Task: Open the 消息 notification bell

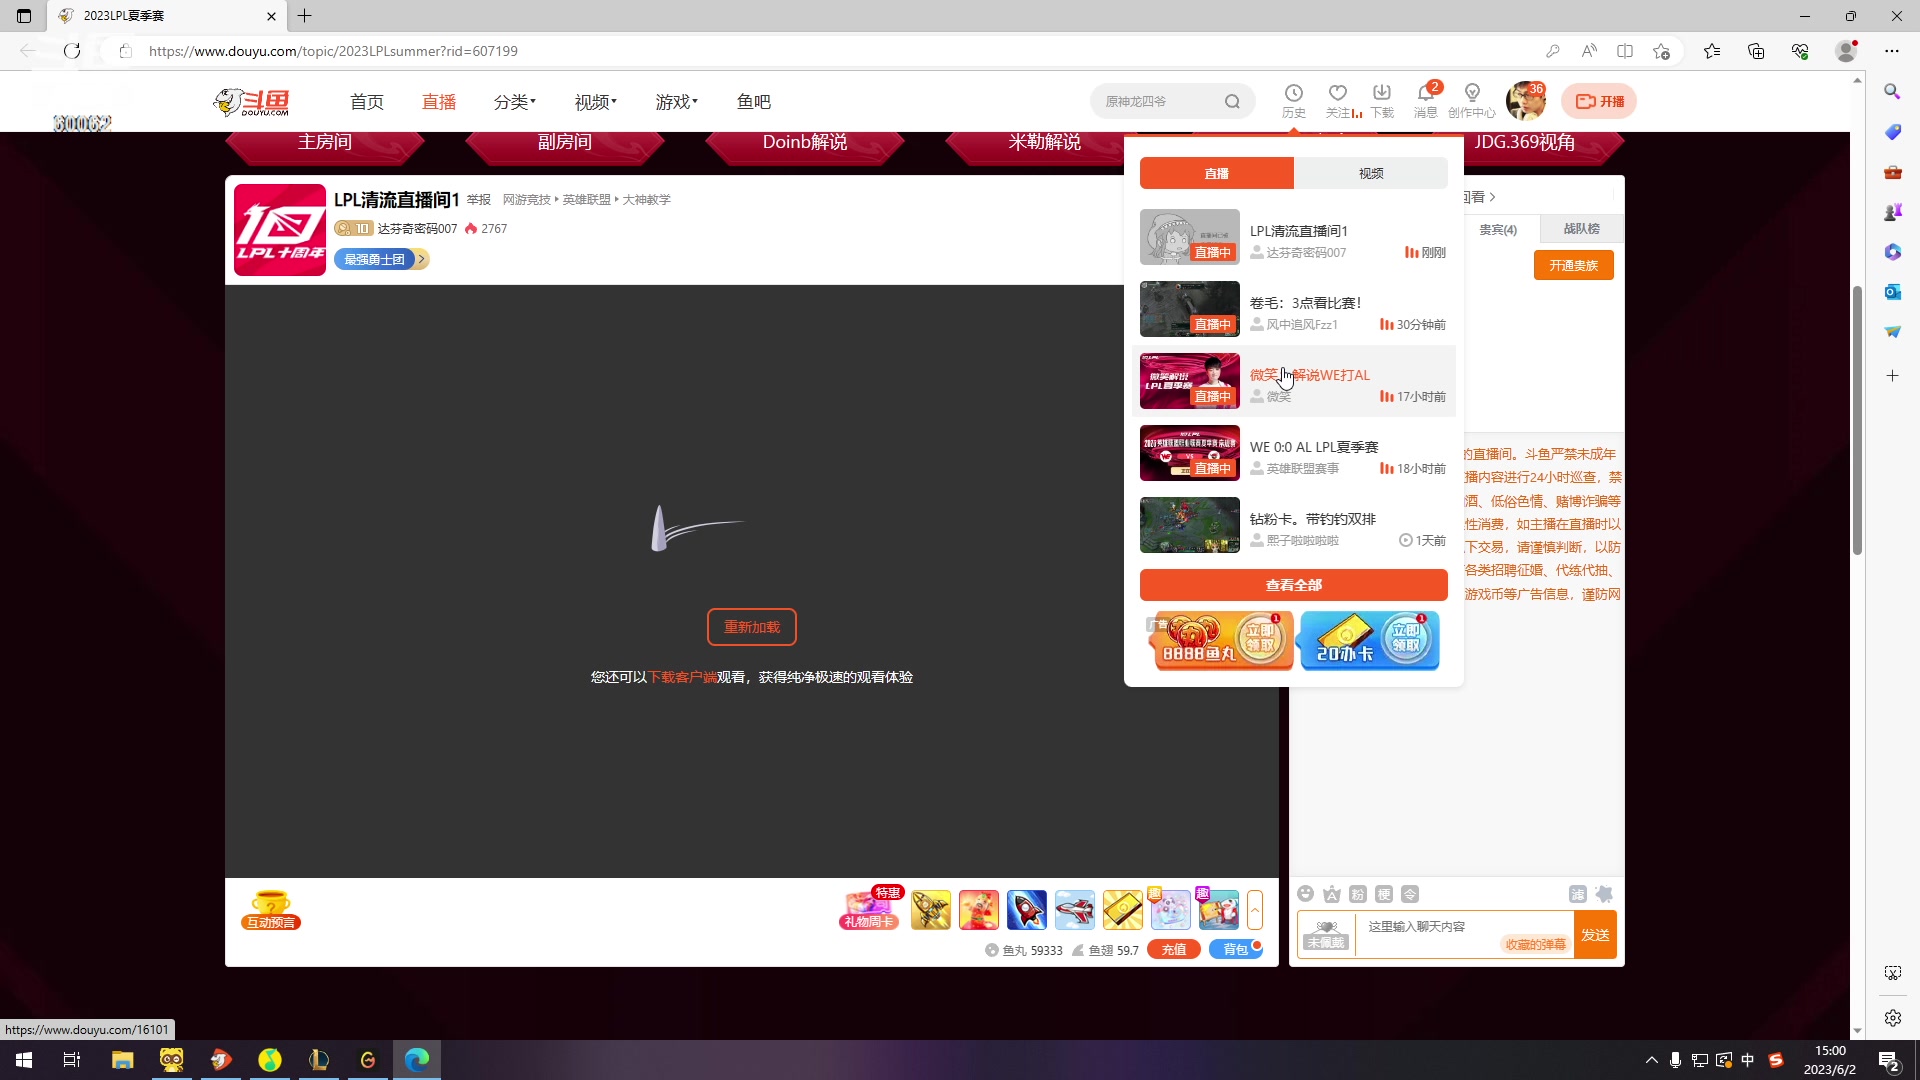Action: 1426,100
